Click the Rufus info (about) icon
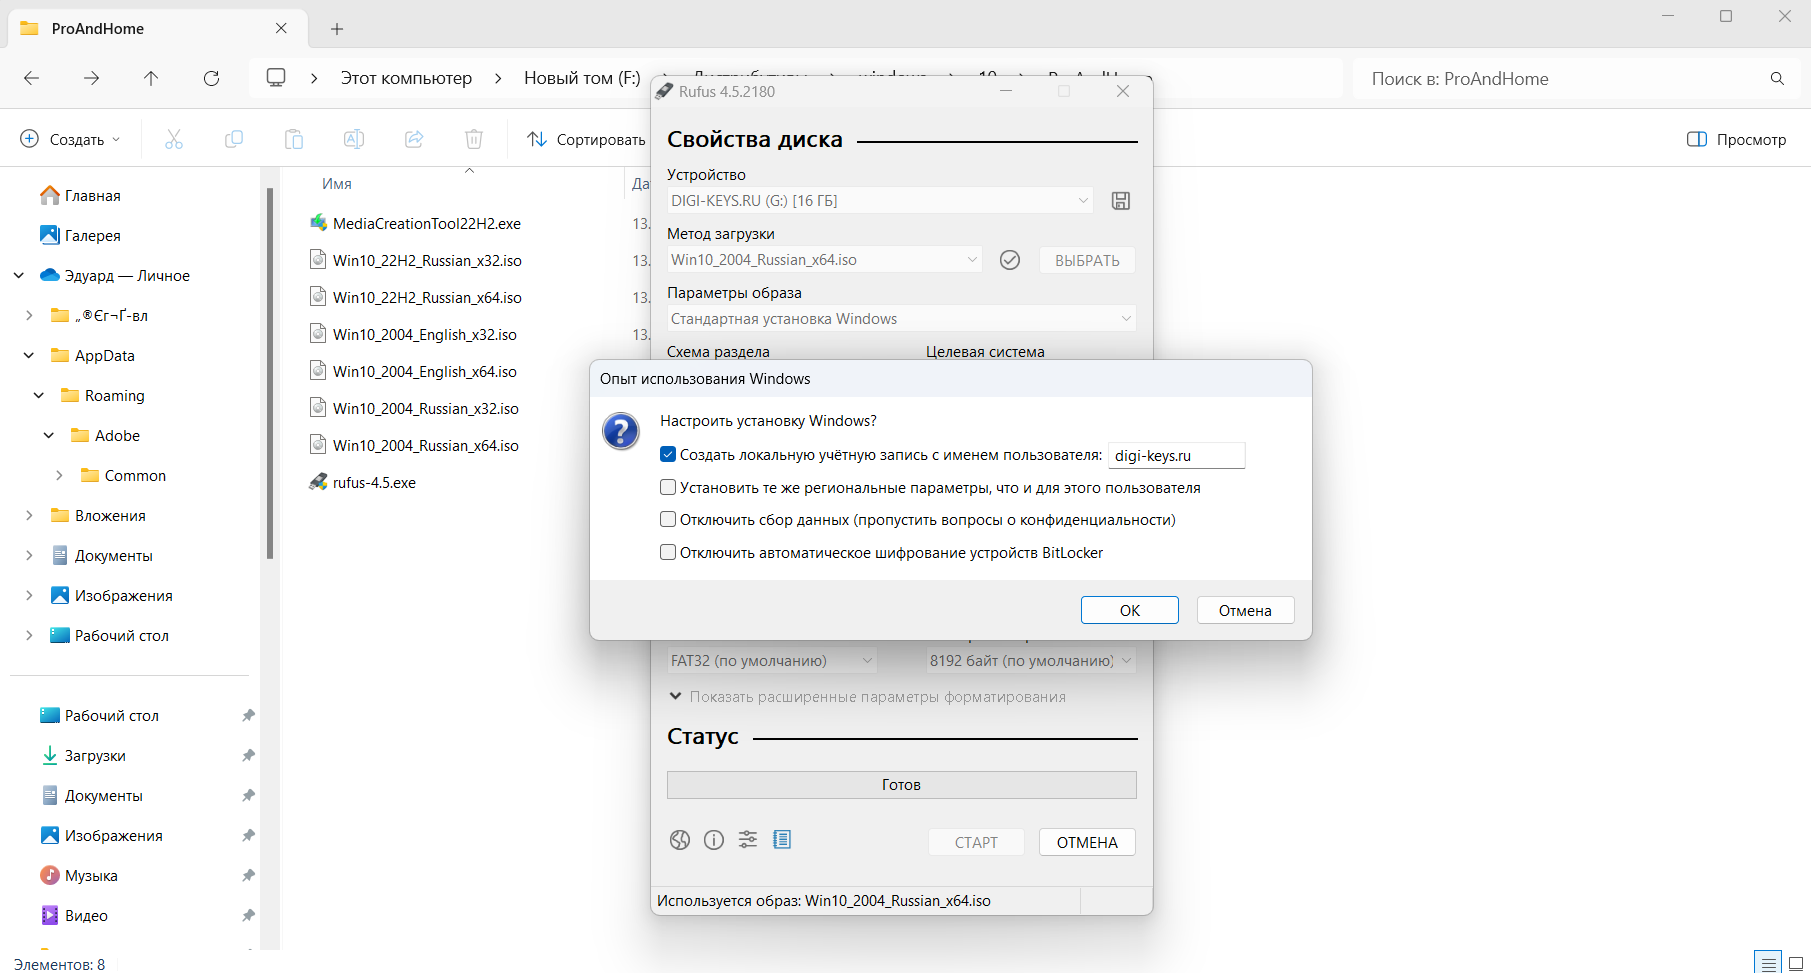Viewport: 1811px width, 973px height. click(714, 840)
